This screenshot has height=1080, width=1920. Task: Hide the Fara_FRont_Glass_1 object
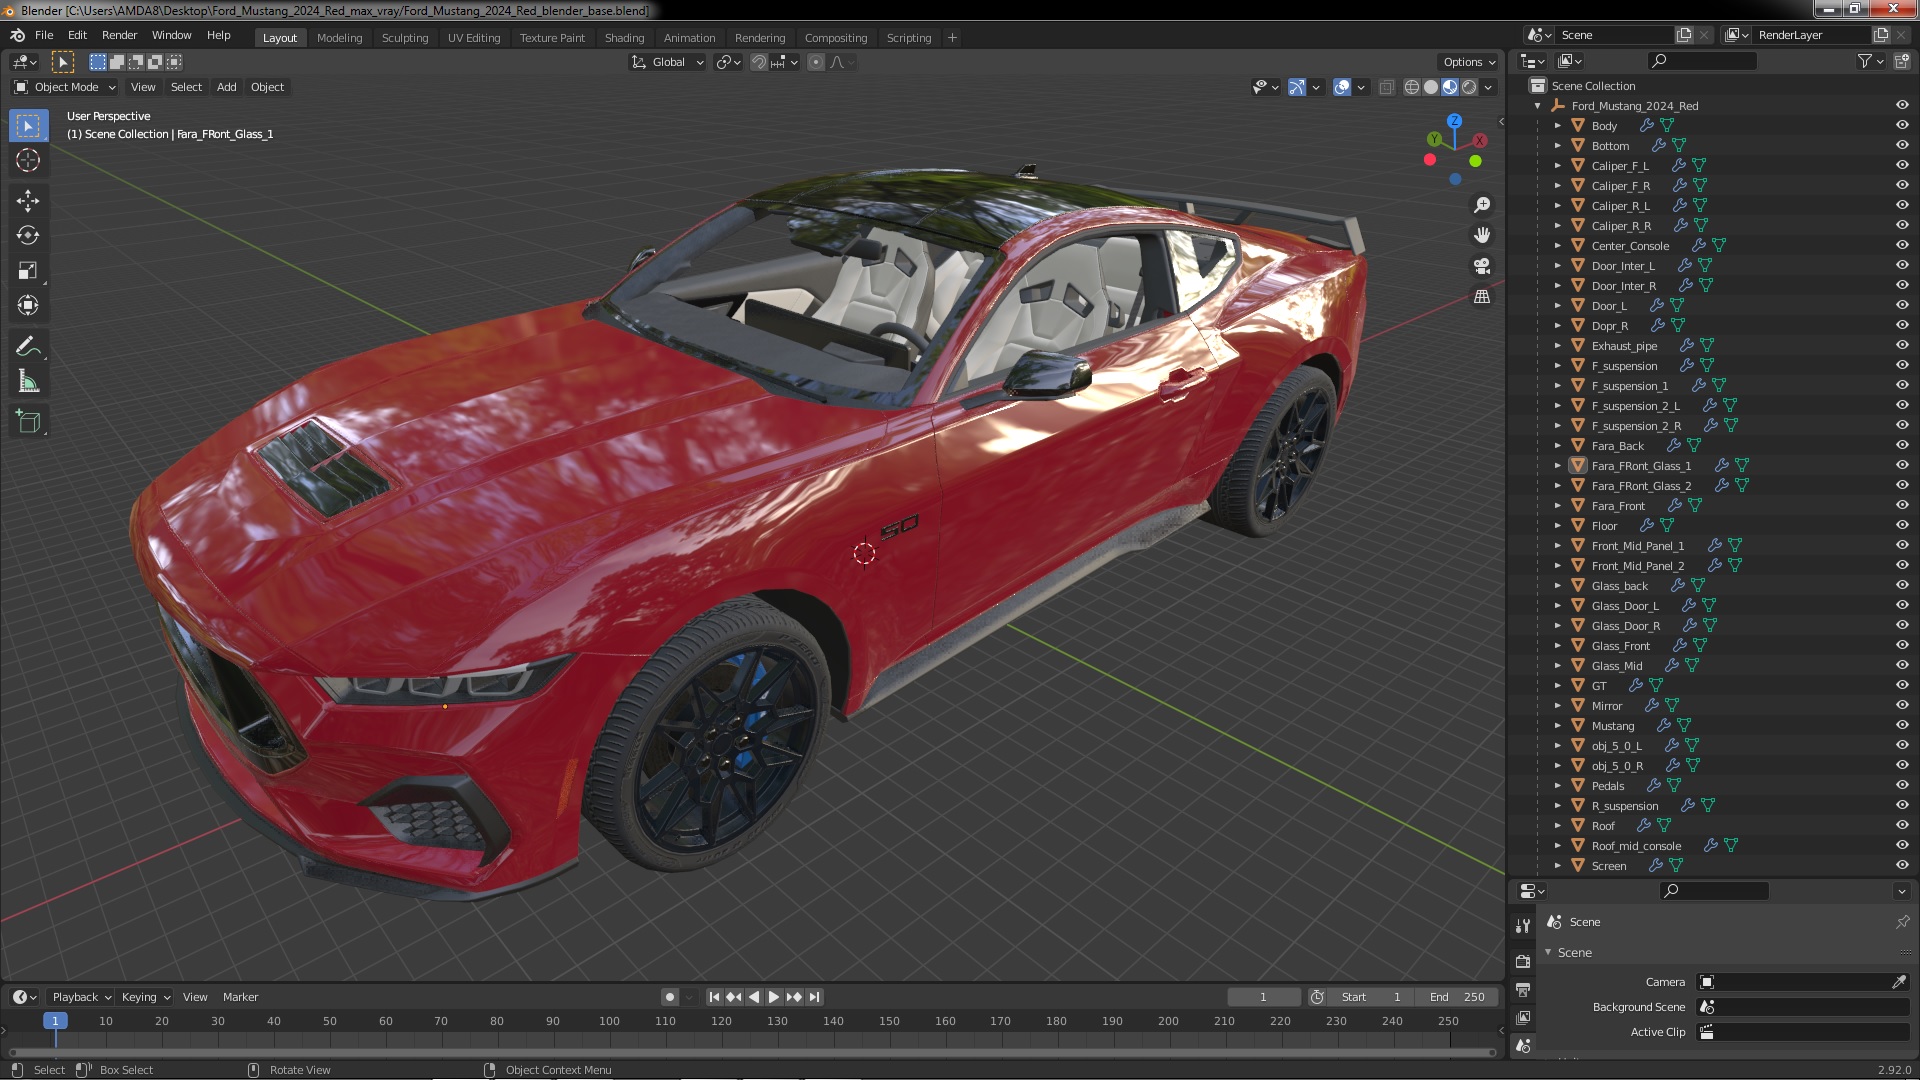[1902, 466]
